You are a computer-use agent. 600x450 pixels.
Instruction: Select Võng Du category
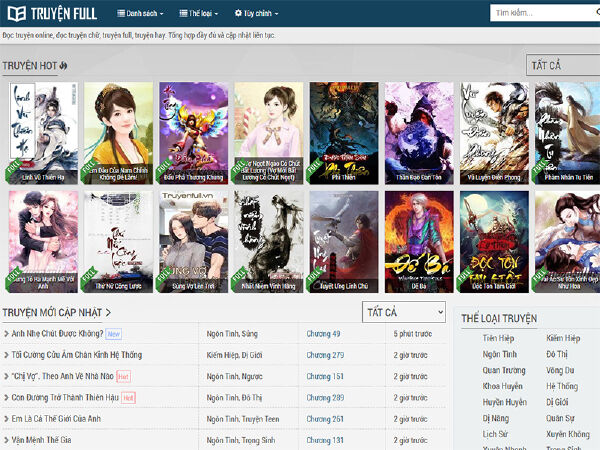(x=560, y=370)
